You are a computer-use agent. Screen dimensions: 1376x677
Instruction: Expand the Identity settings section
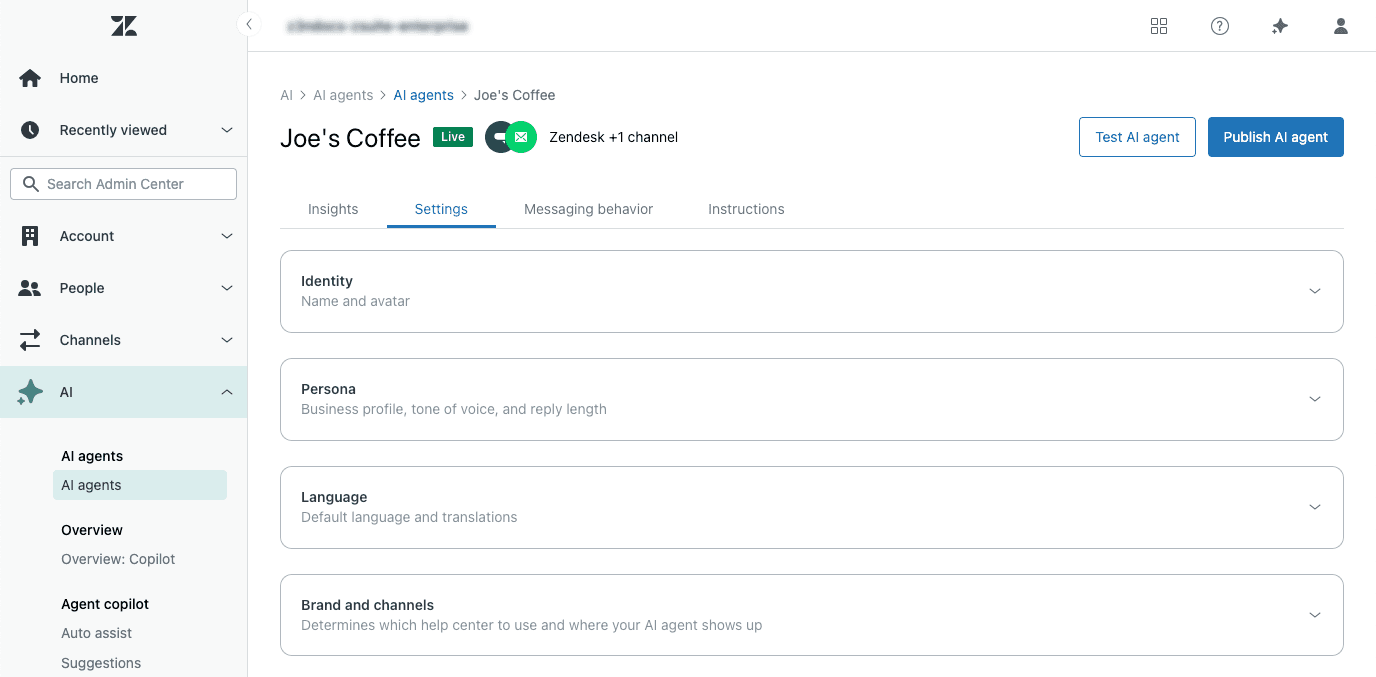click(x=1315, y=291)
